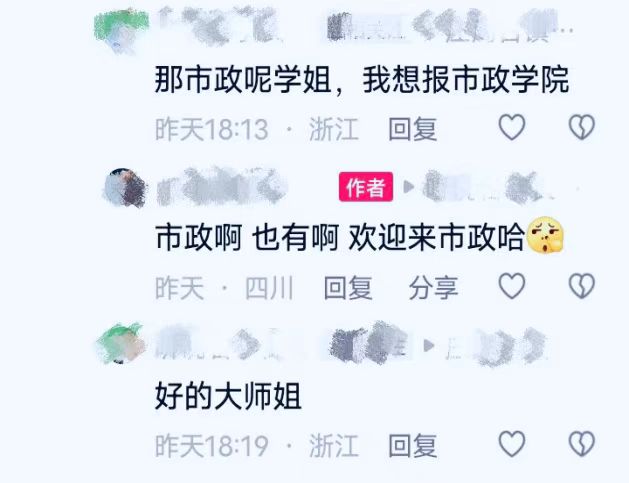Reply to the author's 四川 comment
The image size is (629, 483).
[x=348, y=288]
